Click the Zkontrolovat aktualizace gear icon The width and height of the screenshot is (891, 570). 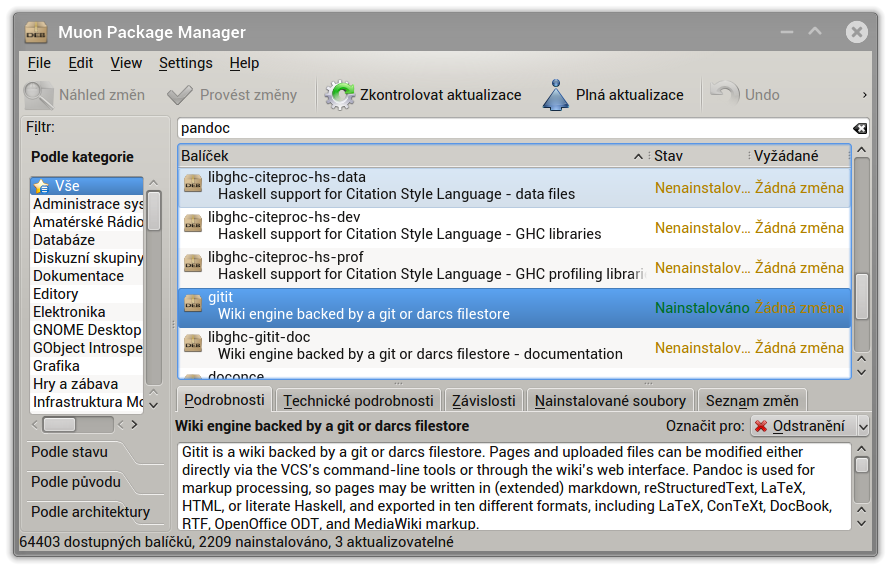tap(340, 95)
